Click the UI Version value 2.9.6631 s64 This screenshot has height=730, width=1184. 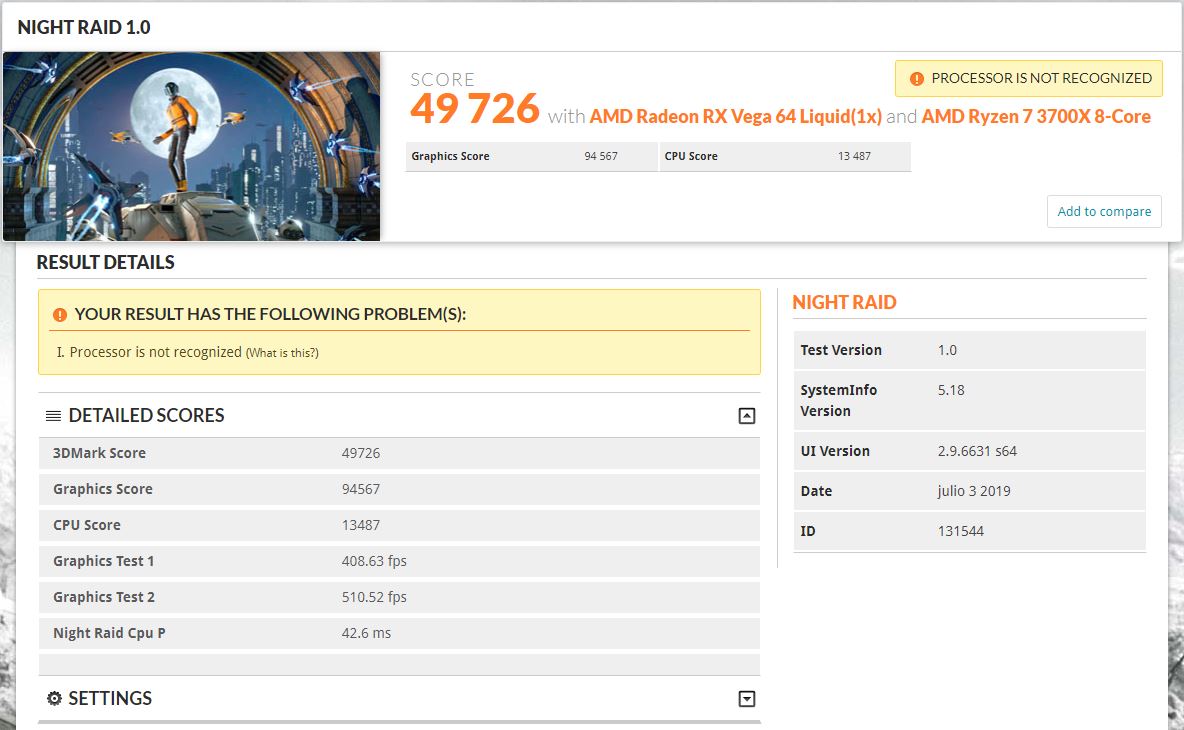tap(977, 451)
